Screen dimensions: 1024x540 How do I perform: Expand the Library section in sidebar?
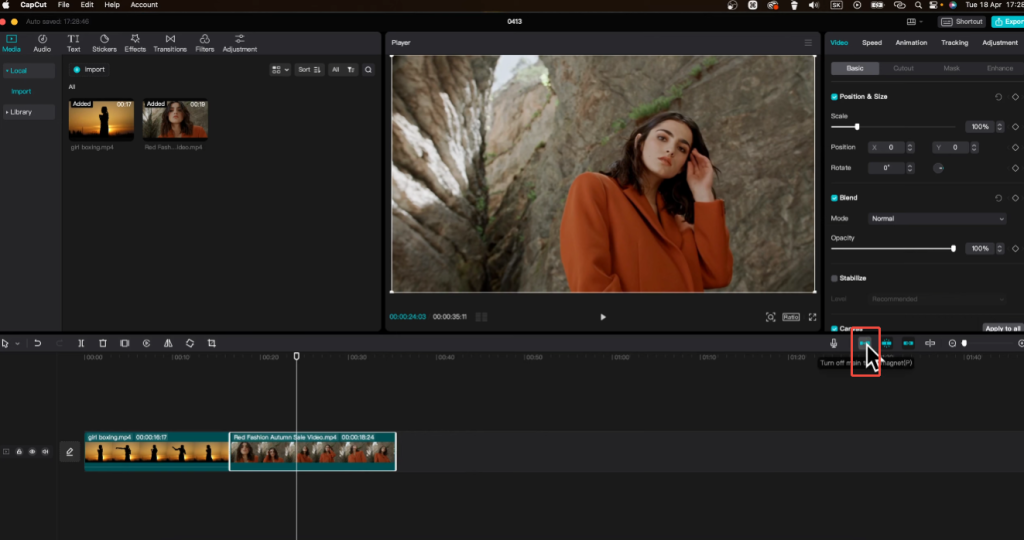click(20, 112)
